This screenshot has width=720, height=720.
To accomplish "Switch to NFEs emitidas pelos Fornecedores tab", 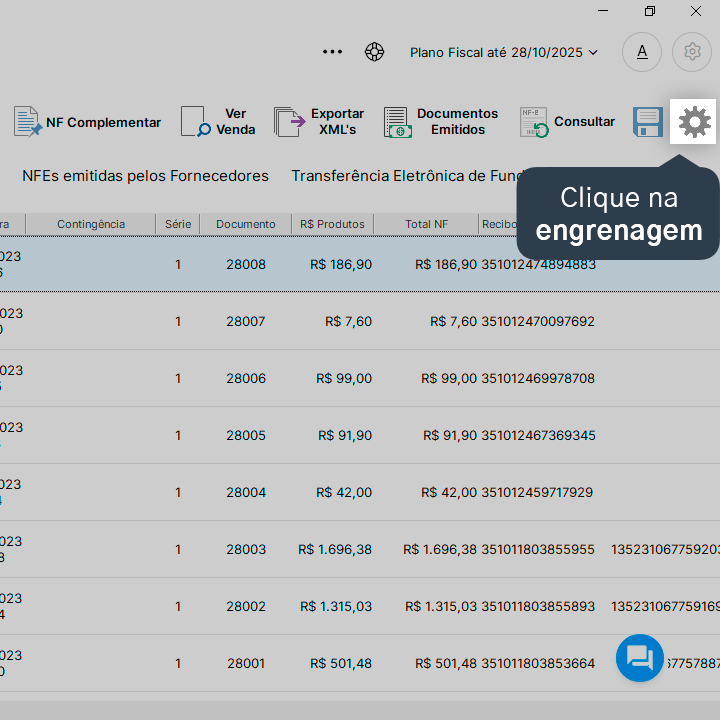I will [145, 176].
